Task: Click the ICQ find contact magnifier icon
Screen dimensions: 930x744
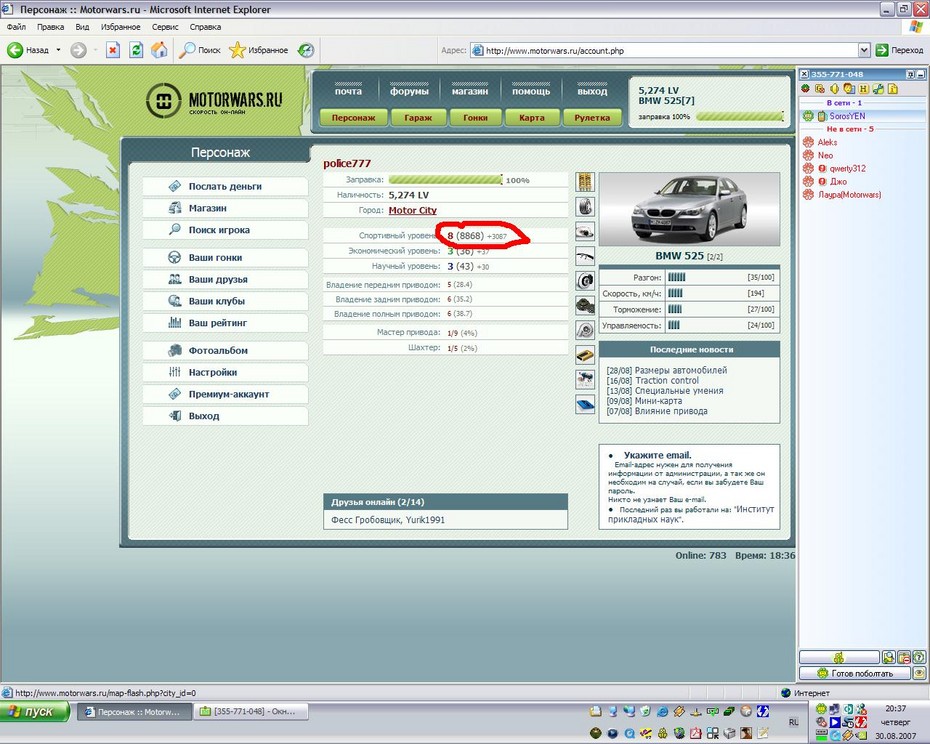Action: tap(888, 657)
